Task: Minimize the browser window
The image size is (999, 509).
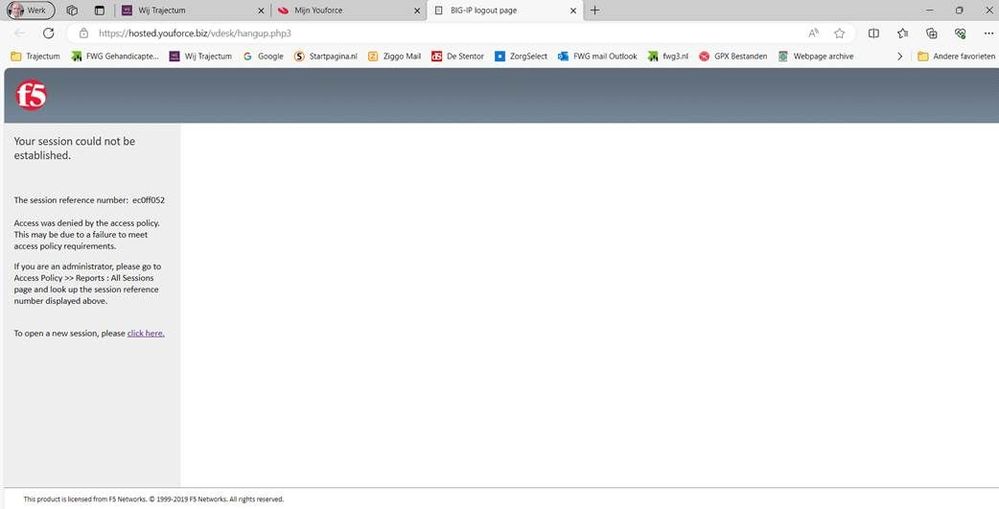Action: click(930, 10)
